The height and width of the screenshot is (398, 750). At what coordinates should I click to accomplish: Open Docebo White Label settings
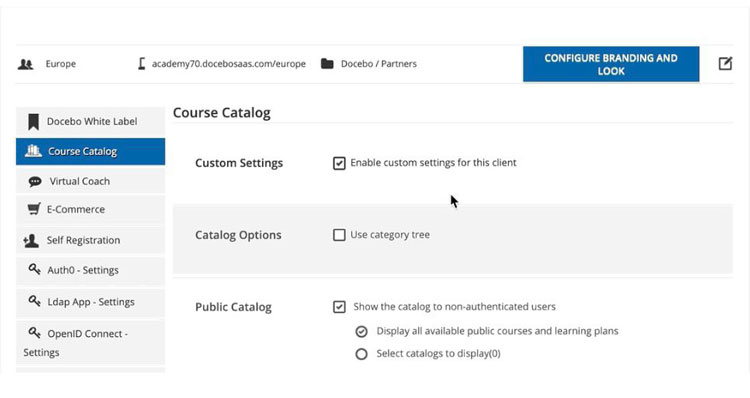(x=90, y=122)
